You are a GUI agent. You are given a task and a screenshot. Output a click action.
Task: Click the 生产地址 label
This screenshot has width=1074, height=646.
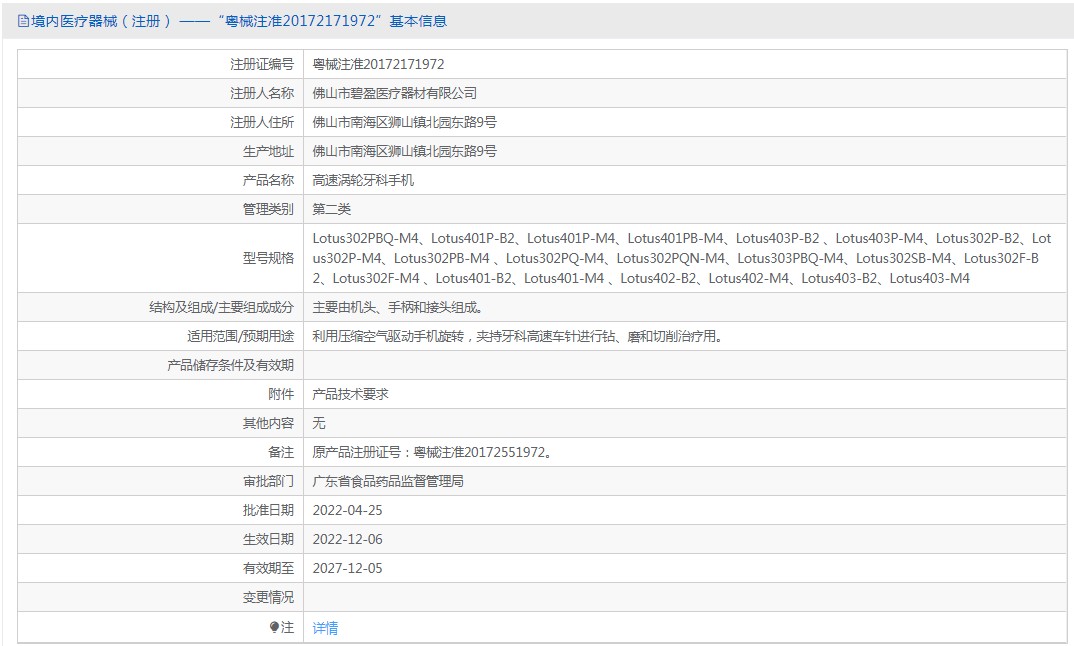point(268,151)
